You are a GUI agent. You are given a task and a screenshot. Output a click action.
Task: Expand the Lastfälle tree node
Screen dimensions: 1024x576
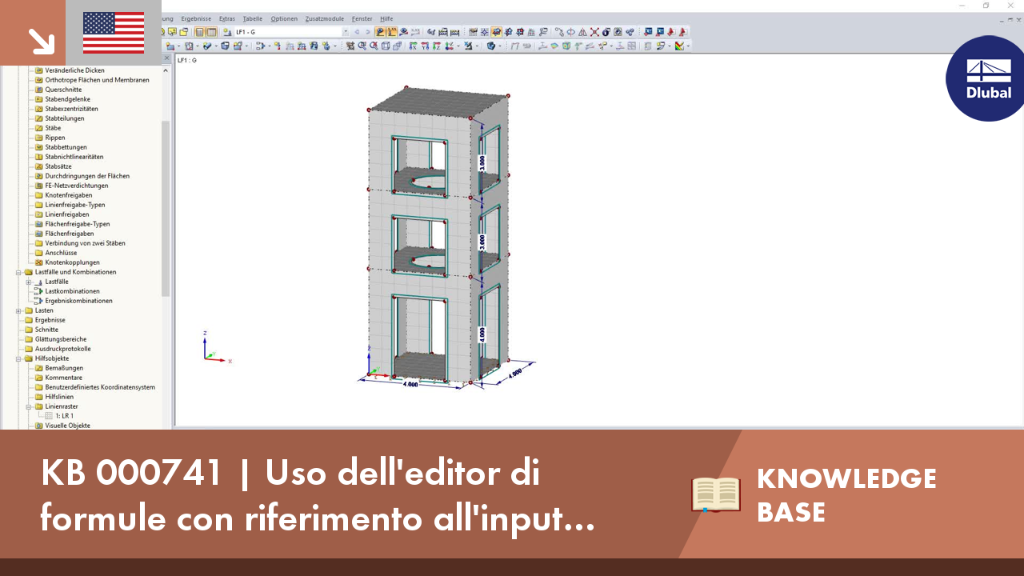[29, 282]
